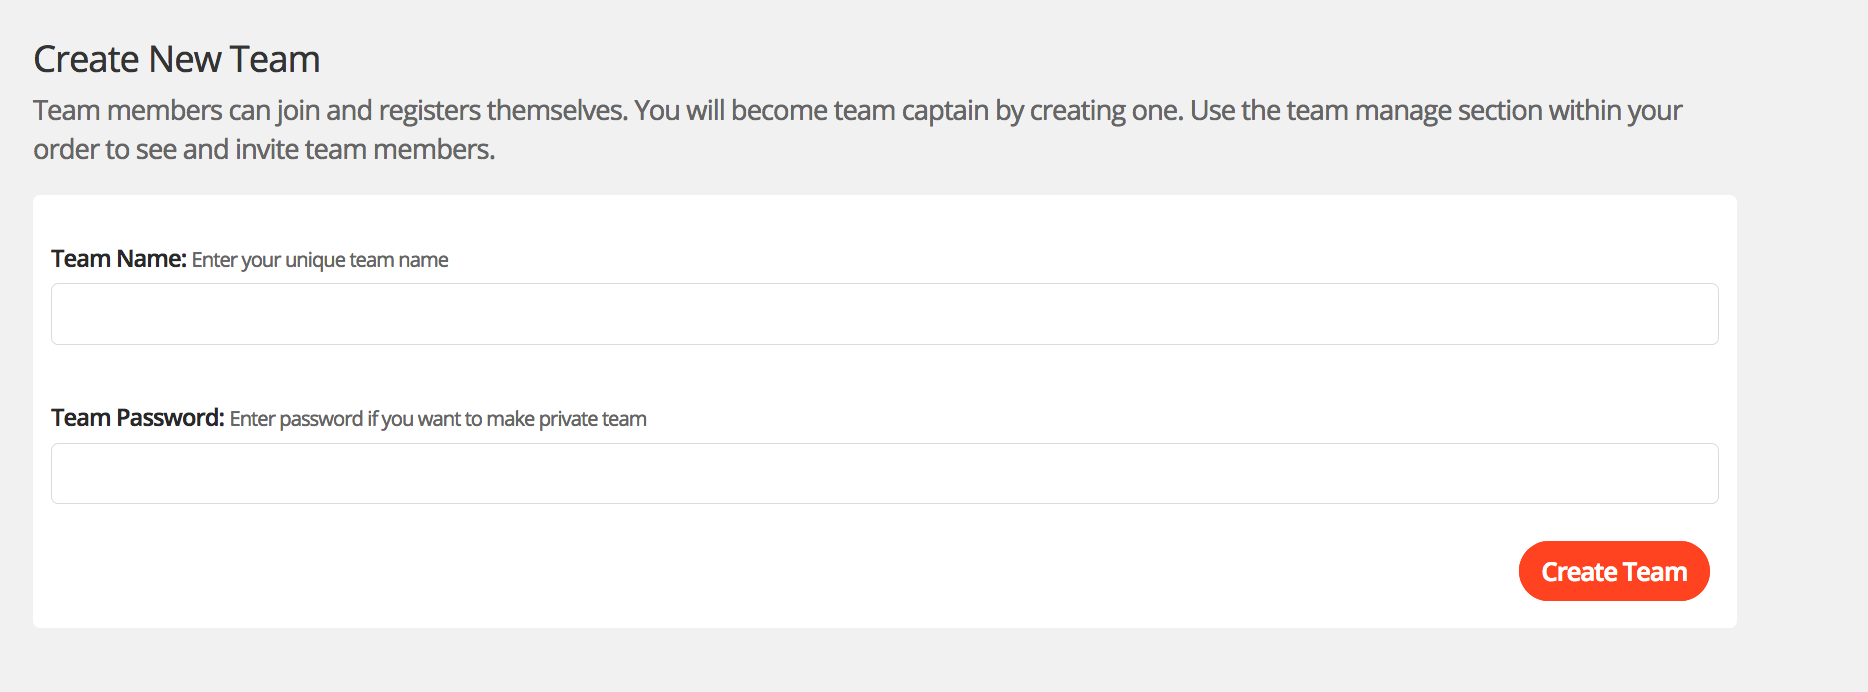Click the Team Name text input field
This screenshot has height=692, width=1868.
click(884, 314)
